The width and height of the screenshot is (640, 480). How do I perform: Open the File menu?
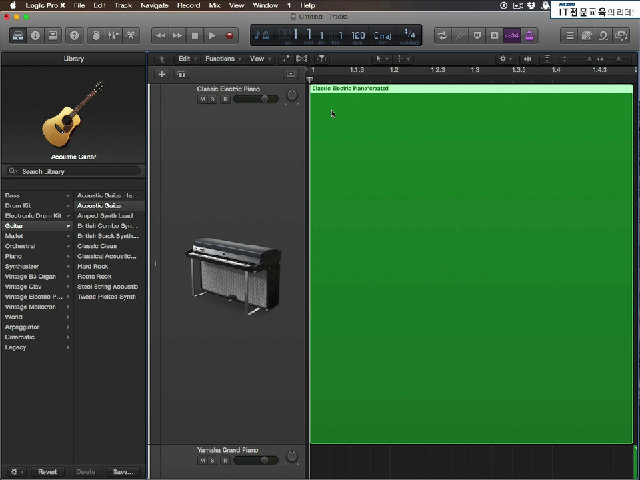click(79, 5)
